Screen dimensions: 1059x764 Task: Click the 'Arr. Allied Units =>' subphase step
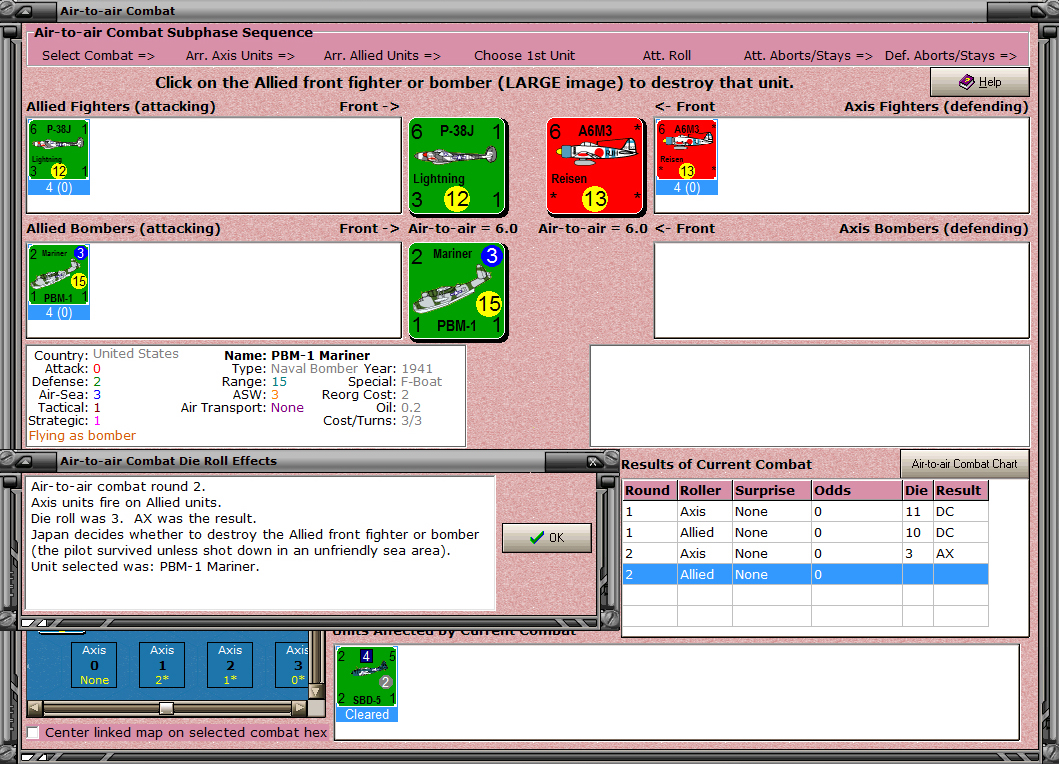click(x=382, y=55)
